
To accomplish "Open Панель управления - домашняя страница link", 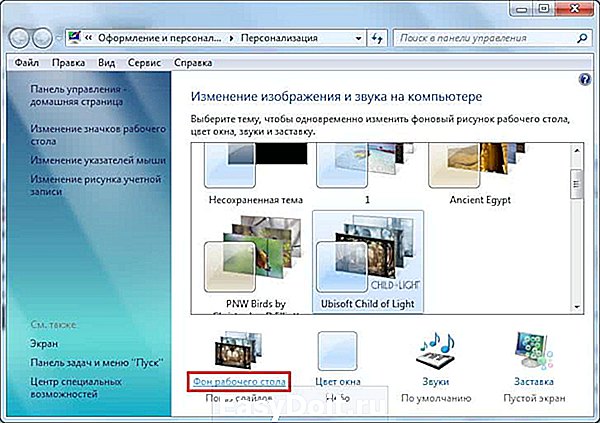I will 78,95.
